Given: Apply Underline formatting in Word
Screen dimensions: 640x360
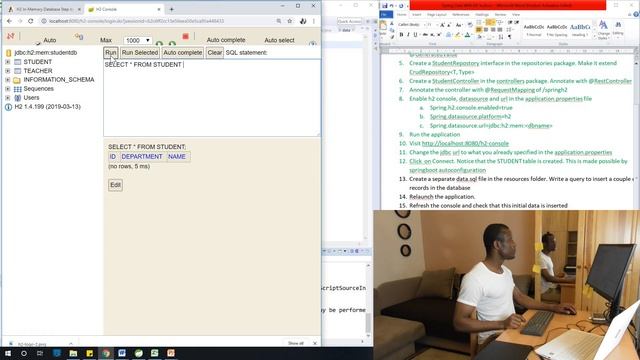Looking at the screenshot, I should pos(416,35).
